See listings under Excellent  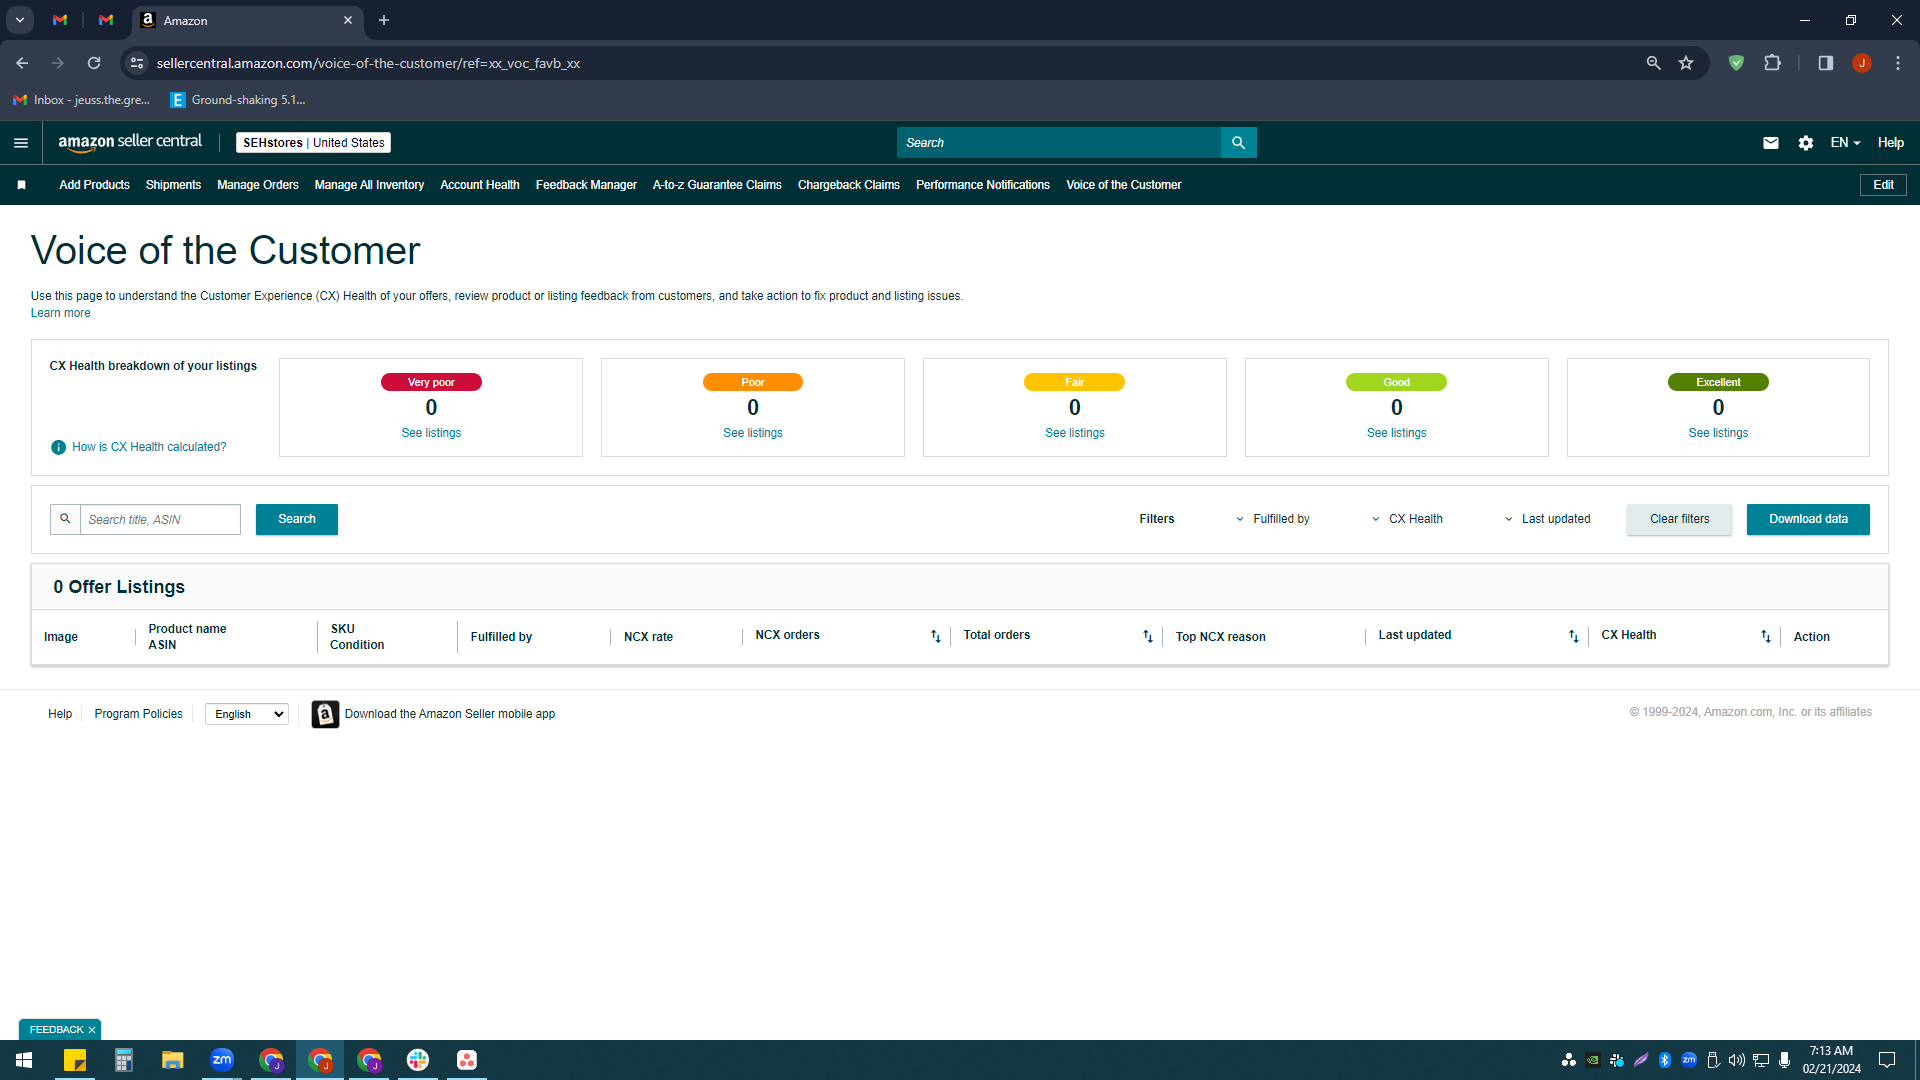(x=1718, y=433)
